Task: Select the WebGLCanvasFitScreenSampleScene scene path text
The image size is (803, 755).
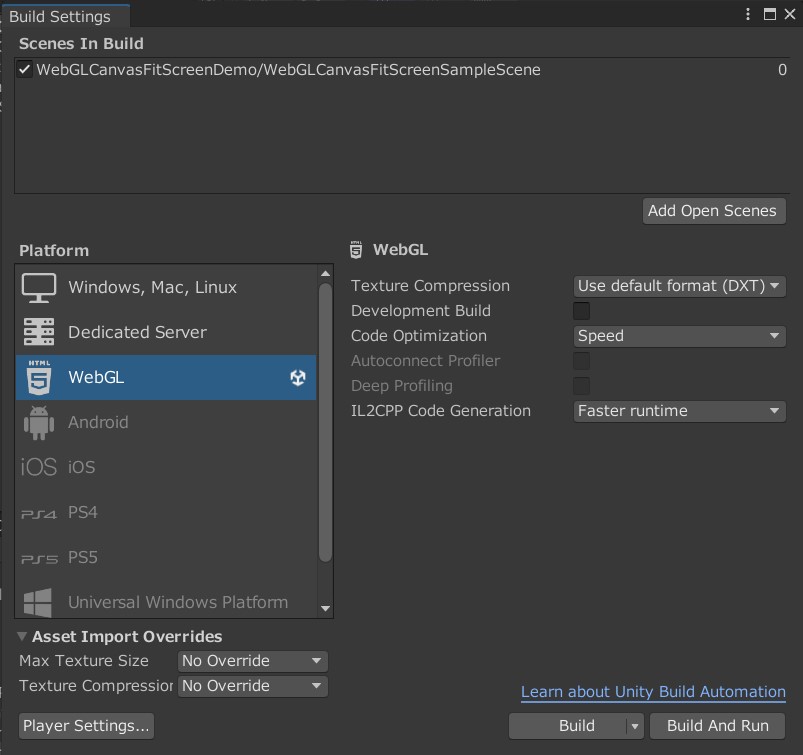Action: (x=288, y=70)
